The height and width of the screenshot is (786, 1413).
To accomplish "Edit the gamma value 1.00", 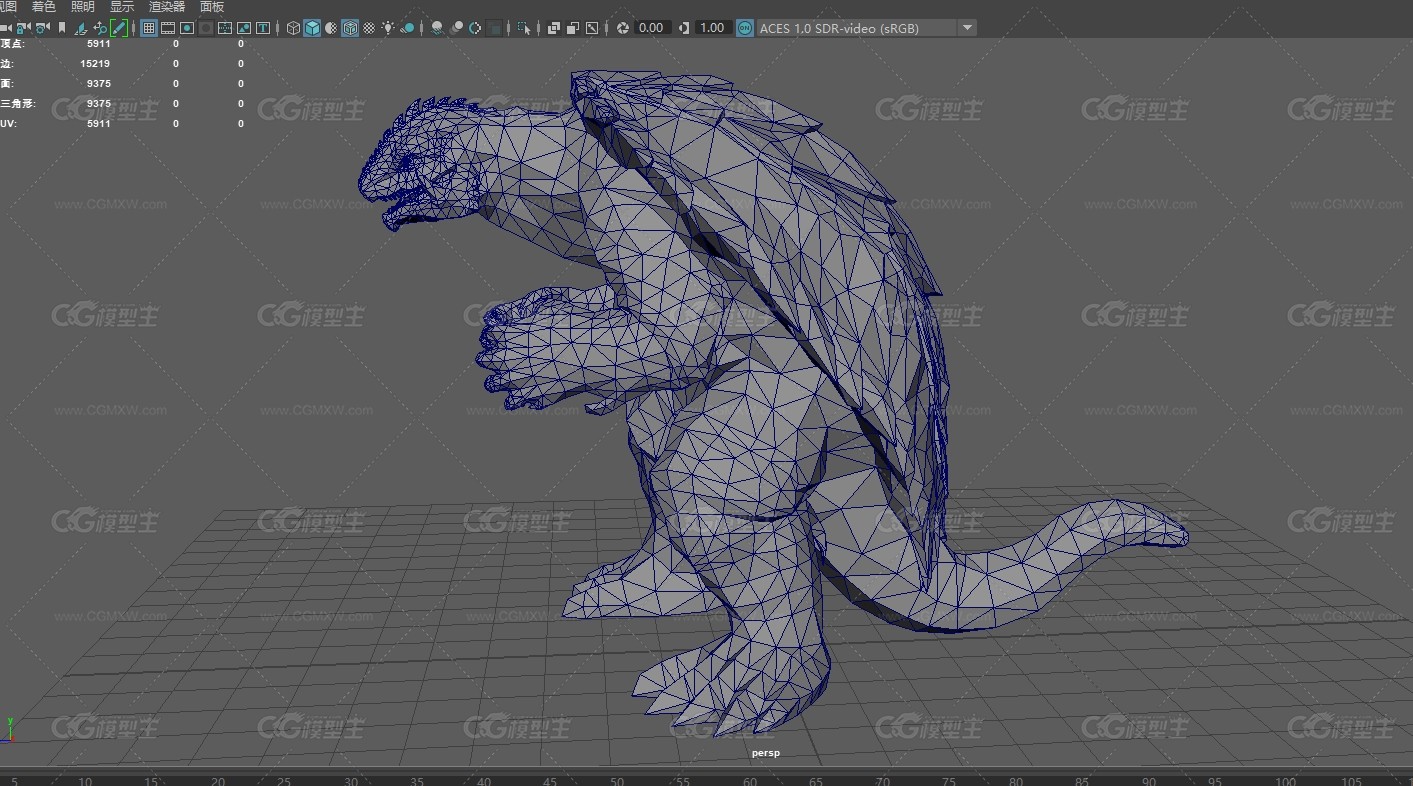I will pos(712,28).
